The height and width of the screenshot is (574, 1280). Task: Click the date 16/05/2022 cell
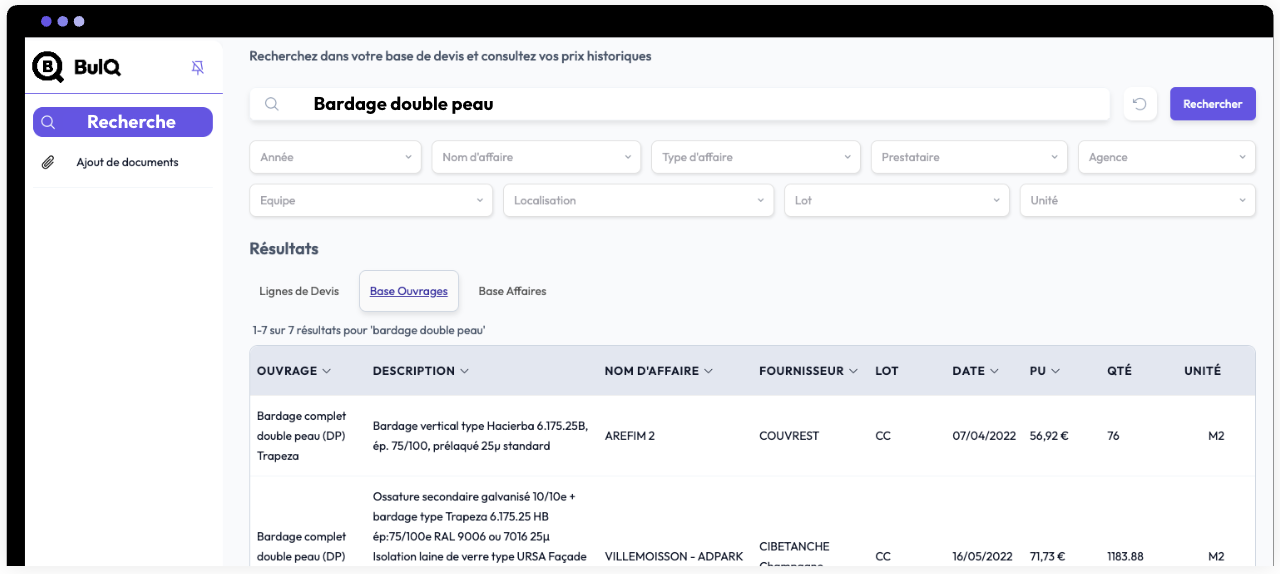tap(983, 557)
